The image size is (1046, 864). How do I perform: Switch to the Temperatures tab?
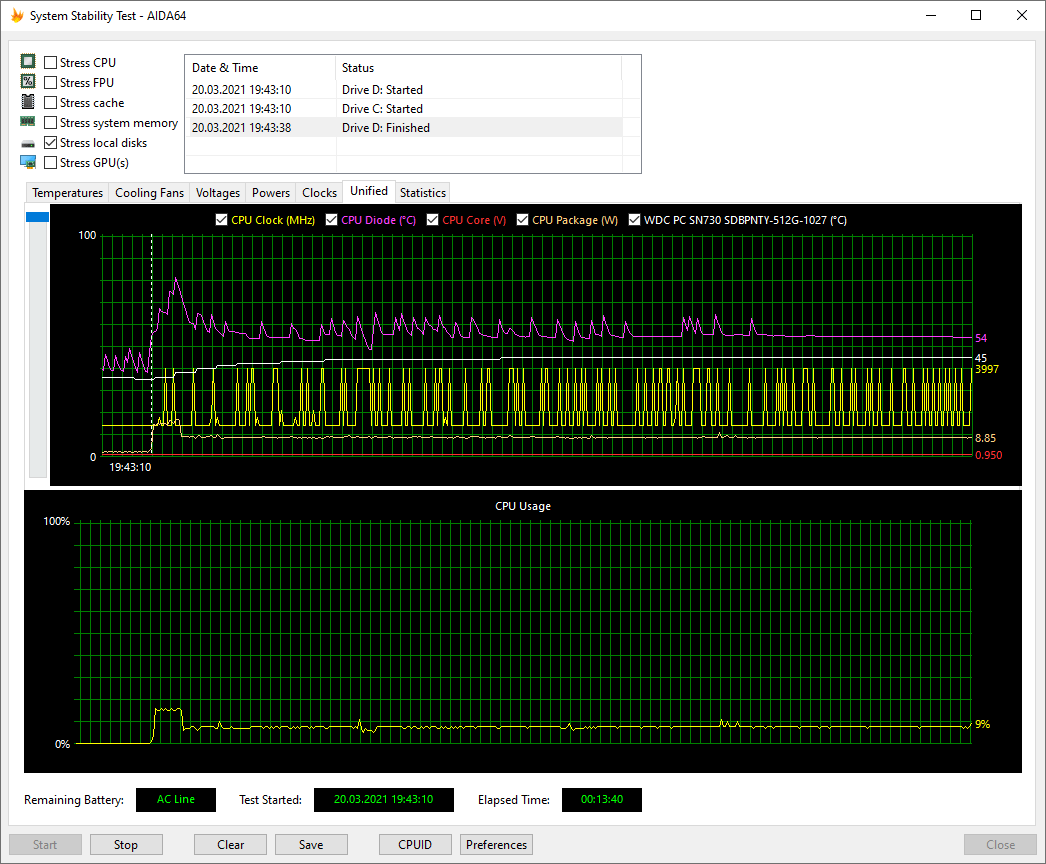point(67,193)
